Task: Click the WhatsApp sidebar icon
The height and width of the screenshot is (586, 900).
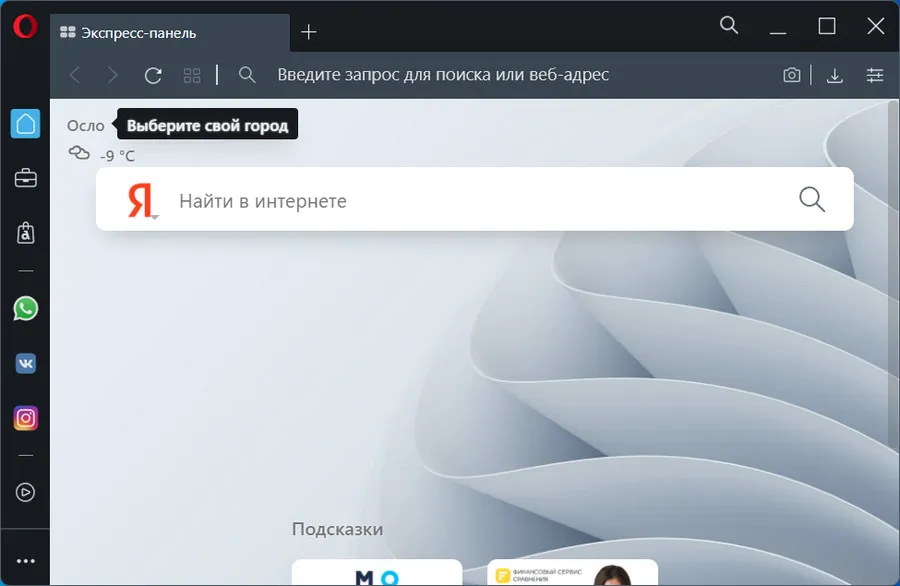Action: tap(26, 308)
